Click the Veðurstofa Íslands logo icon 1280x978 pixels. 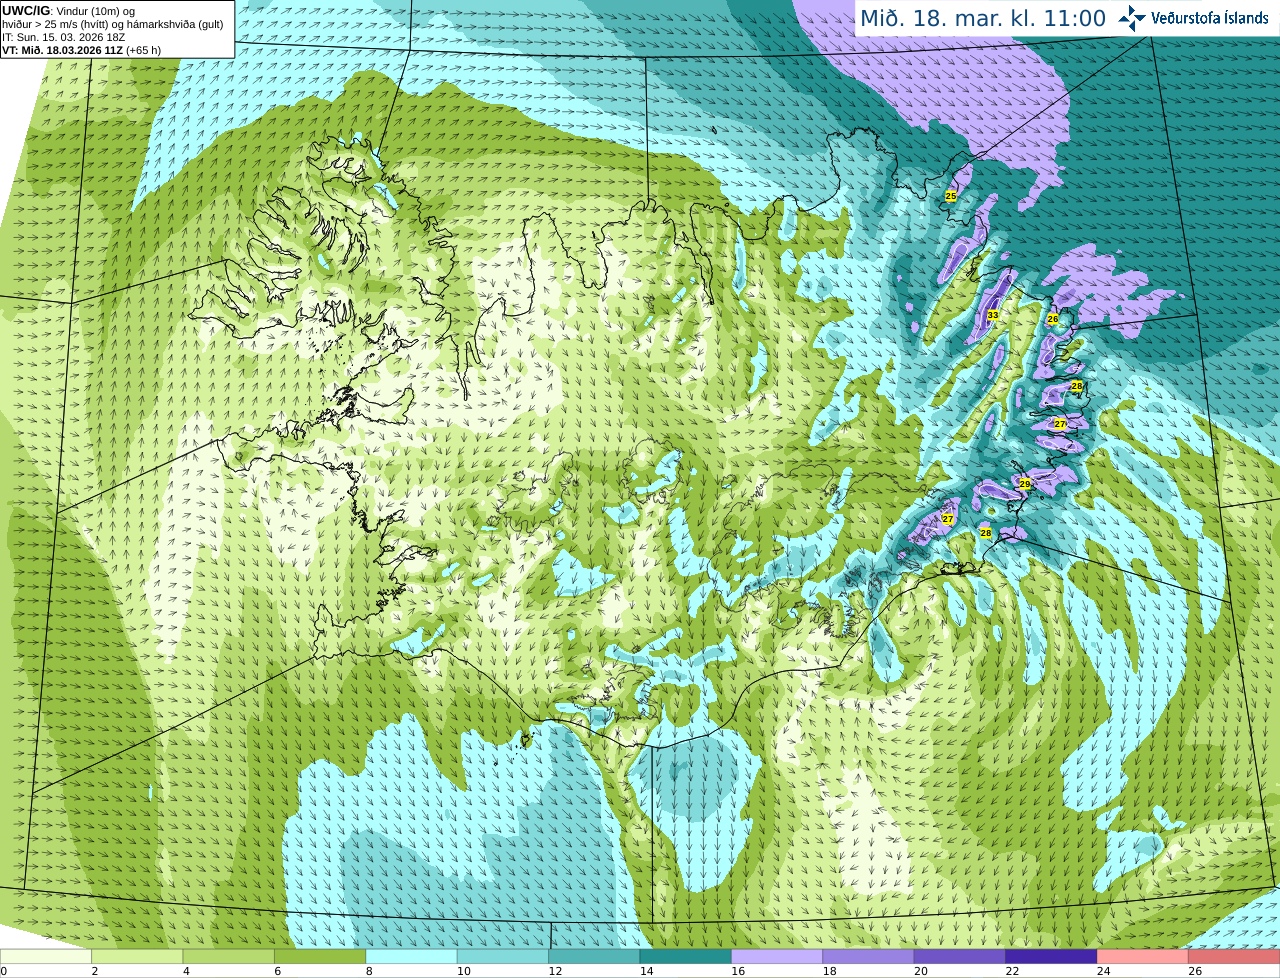pyautogui.click(x=1132, y=18)
